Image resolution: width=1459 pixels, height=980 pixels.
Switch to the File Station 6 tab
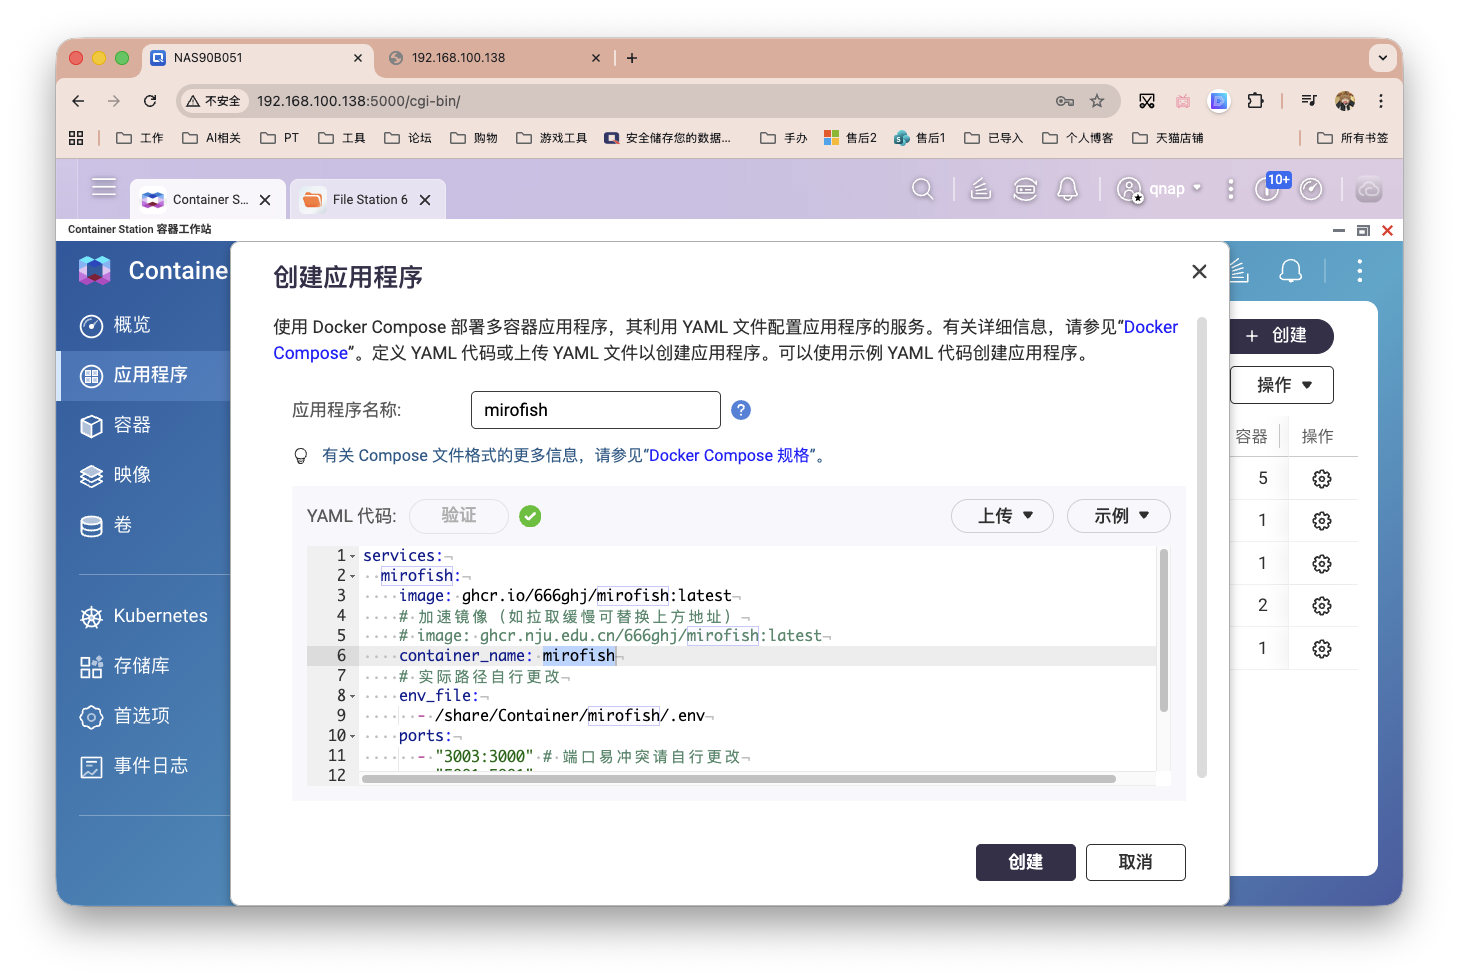coord(365,199)
